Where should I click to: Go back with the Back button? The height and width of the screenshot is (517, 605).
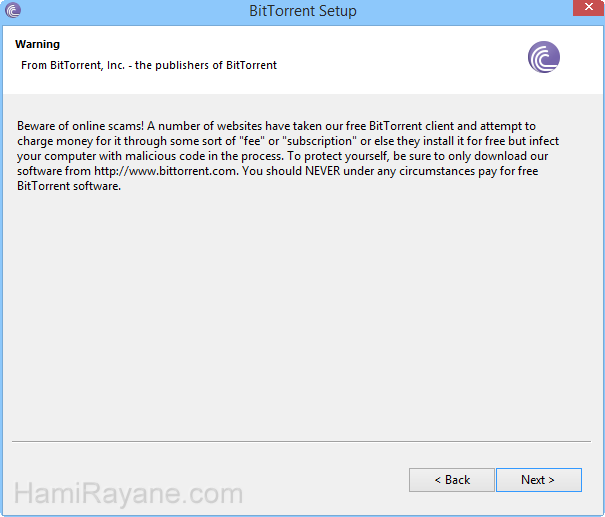pos(451,480)
